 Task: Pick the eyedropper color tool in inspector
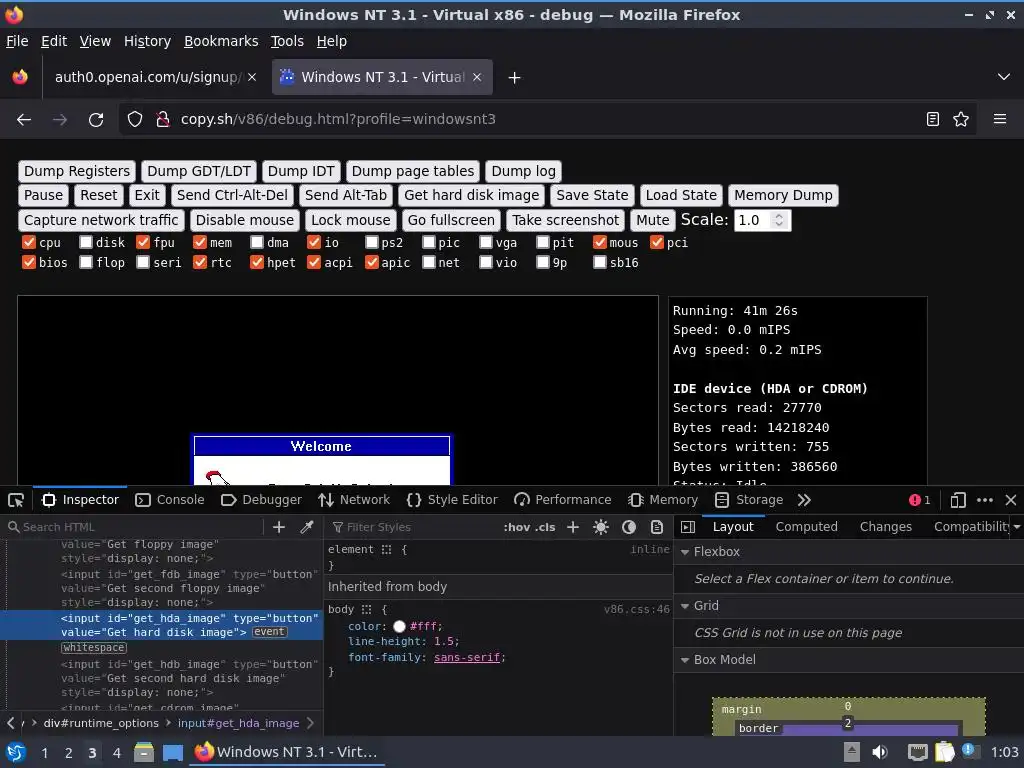click(306, 527)
